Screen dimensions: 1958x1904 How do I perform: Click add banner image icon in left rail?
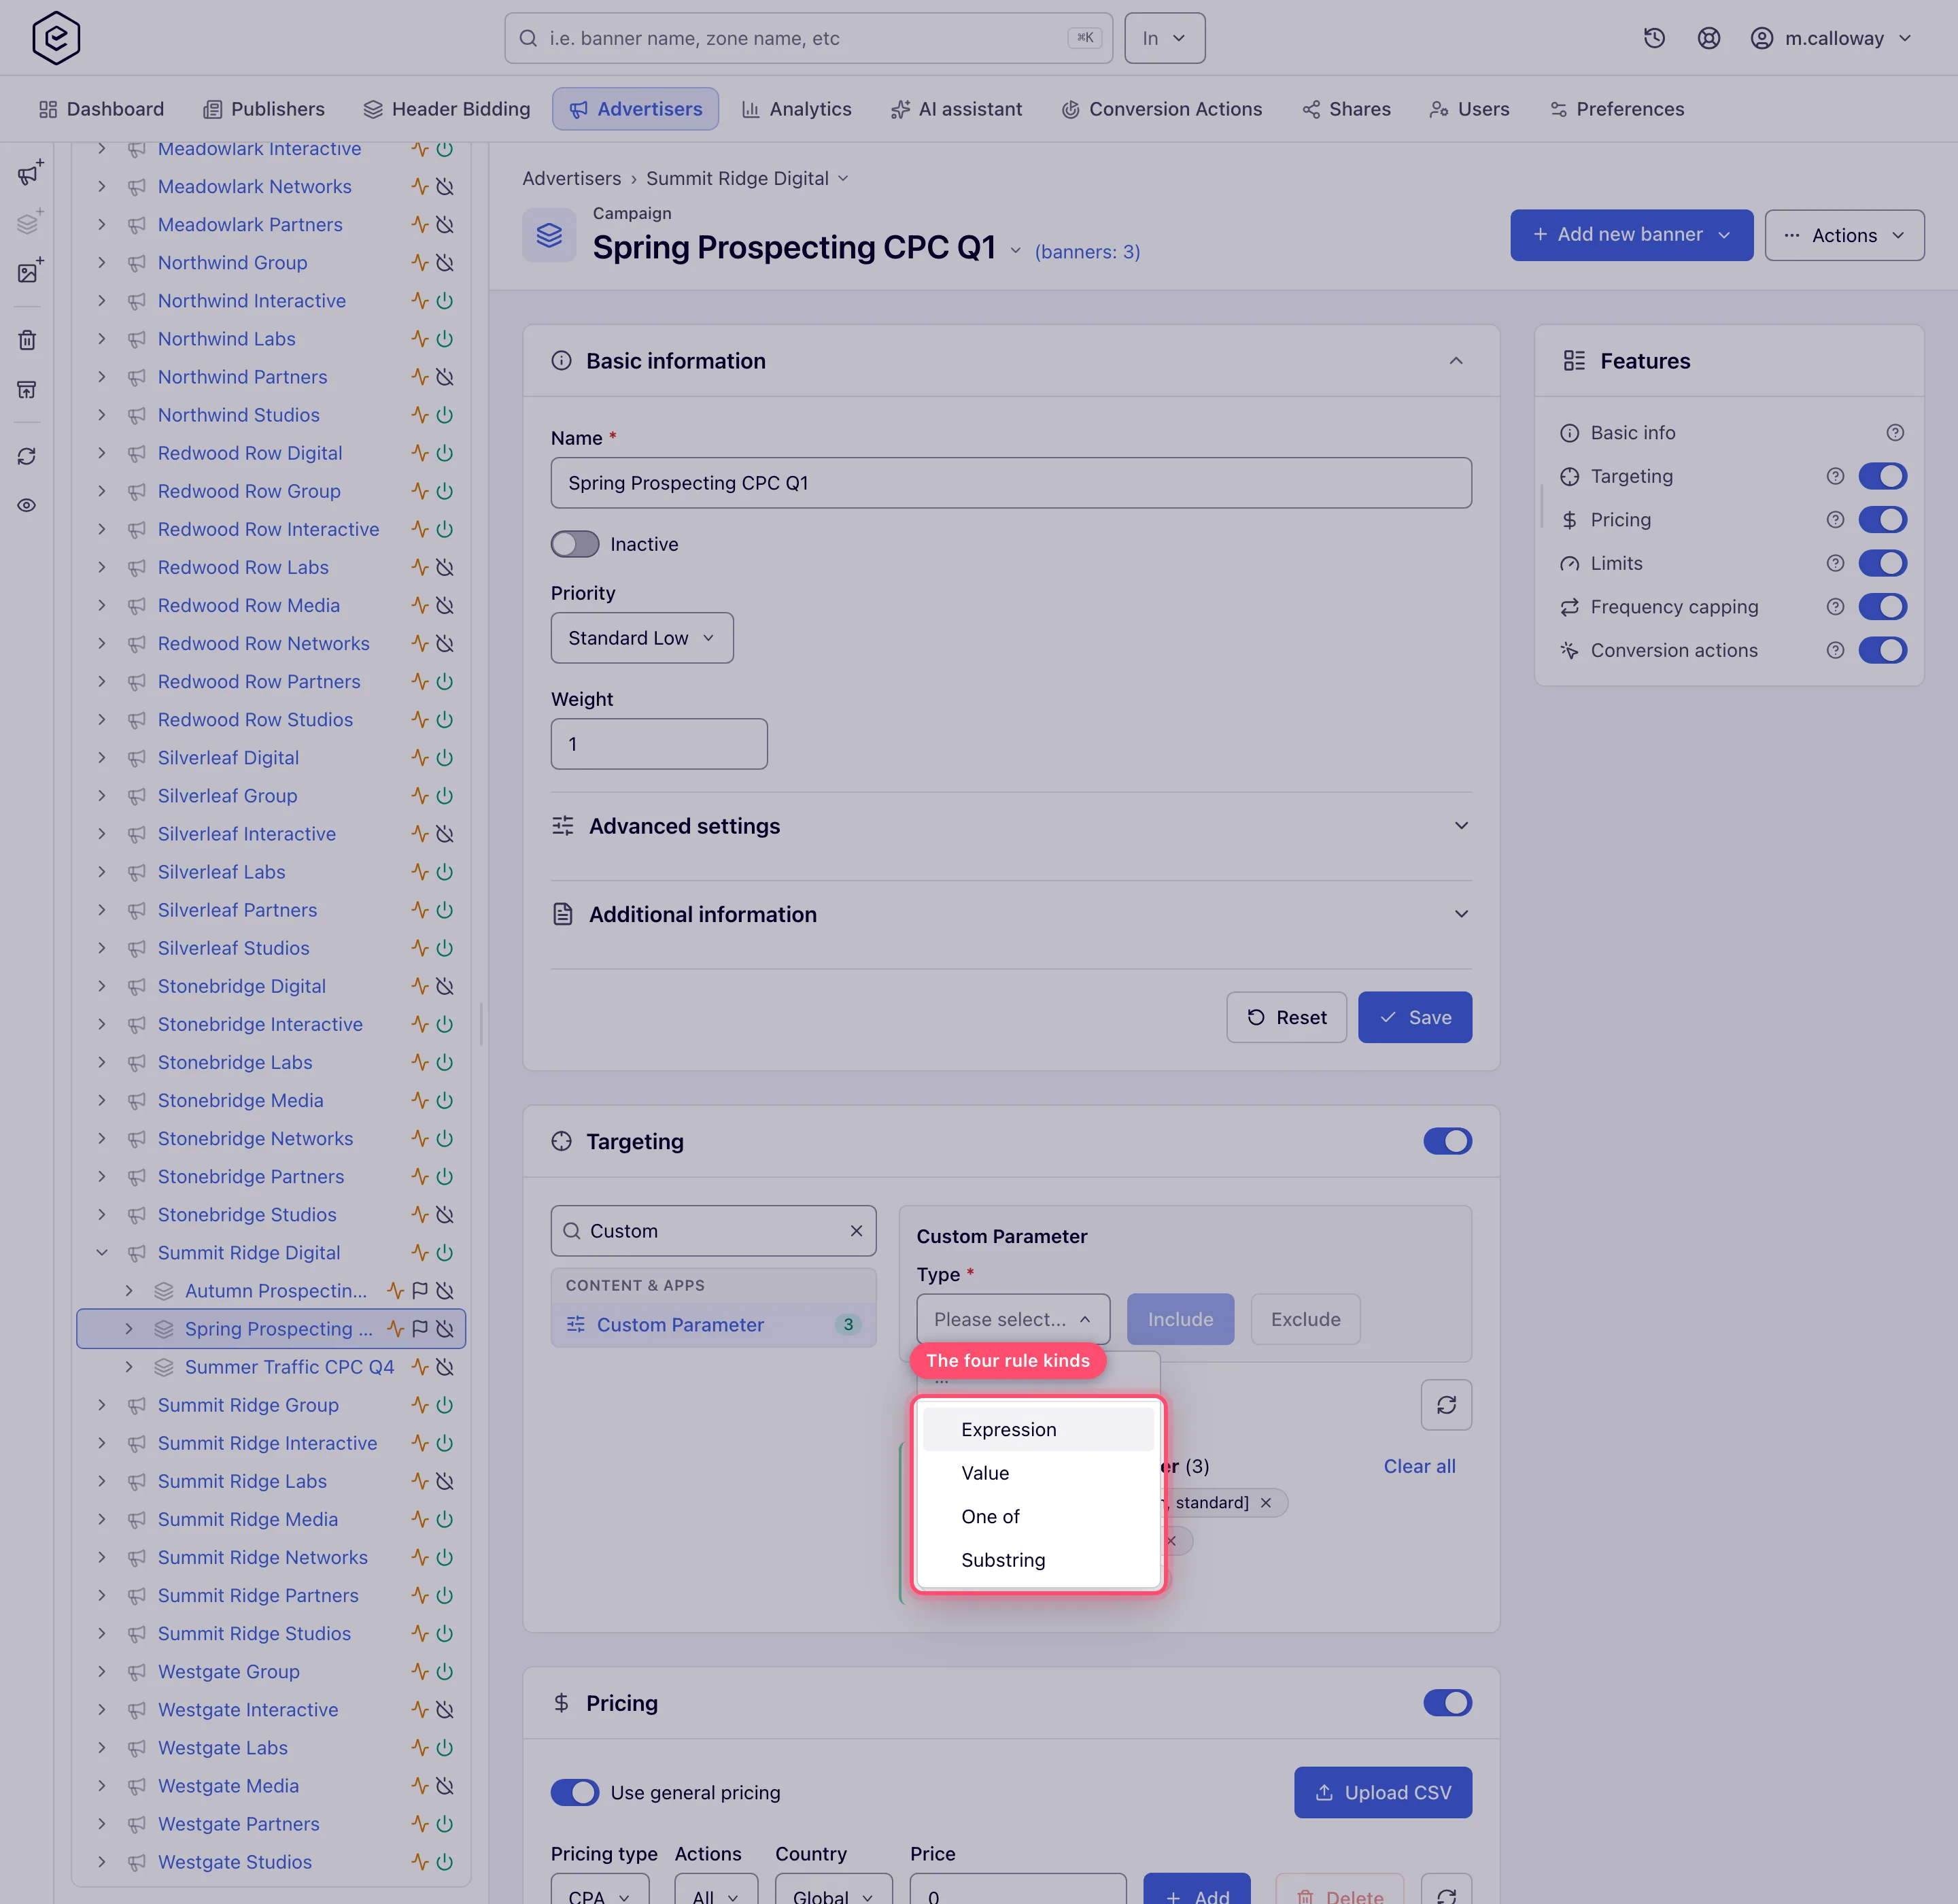pyautogui.click(x=29, y=271)
